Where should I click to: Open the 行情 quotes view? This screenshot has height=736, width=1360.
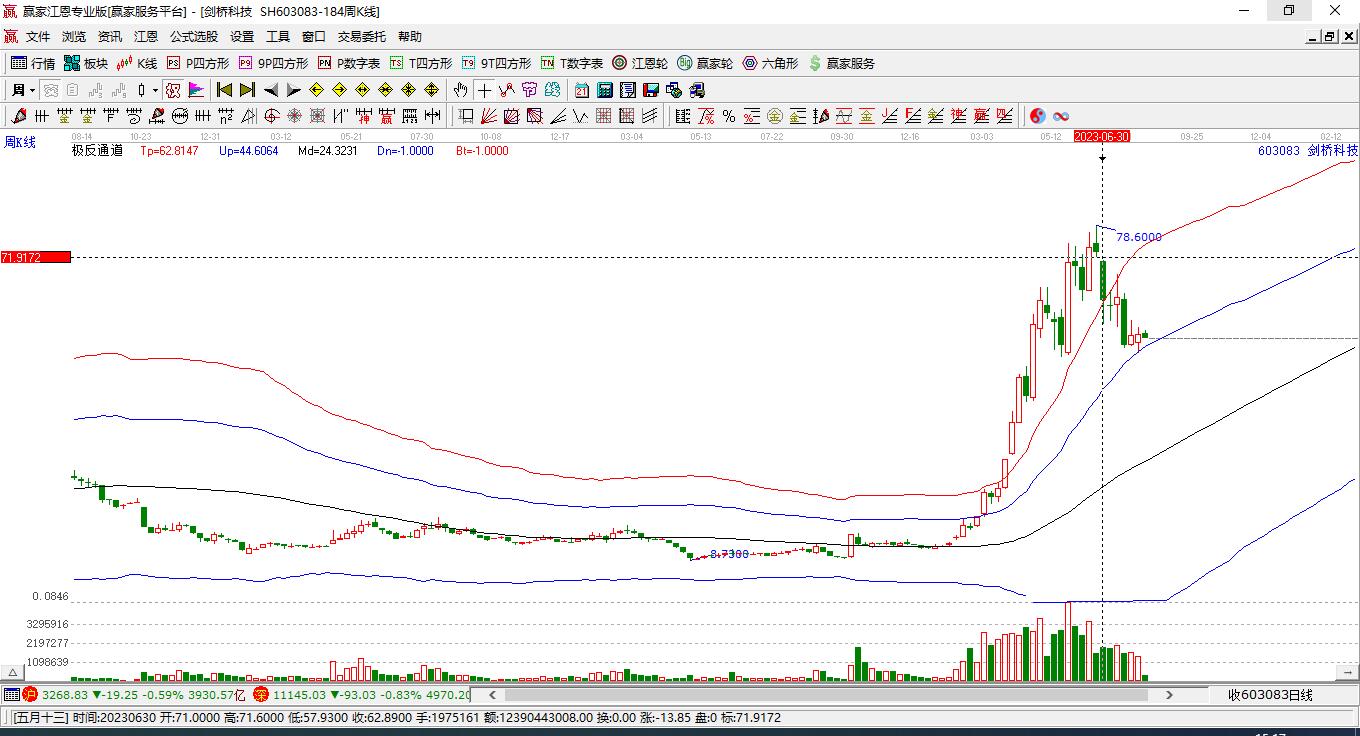(33, 63)
